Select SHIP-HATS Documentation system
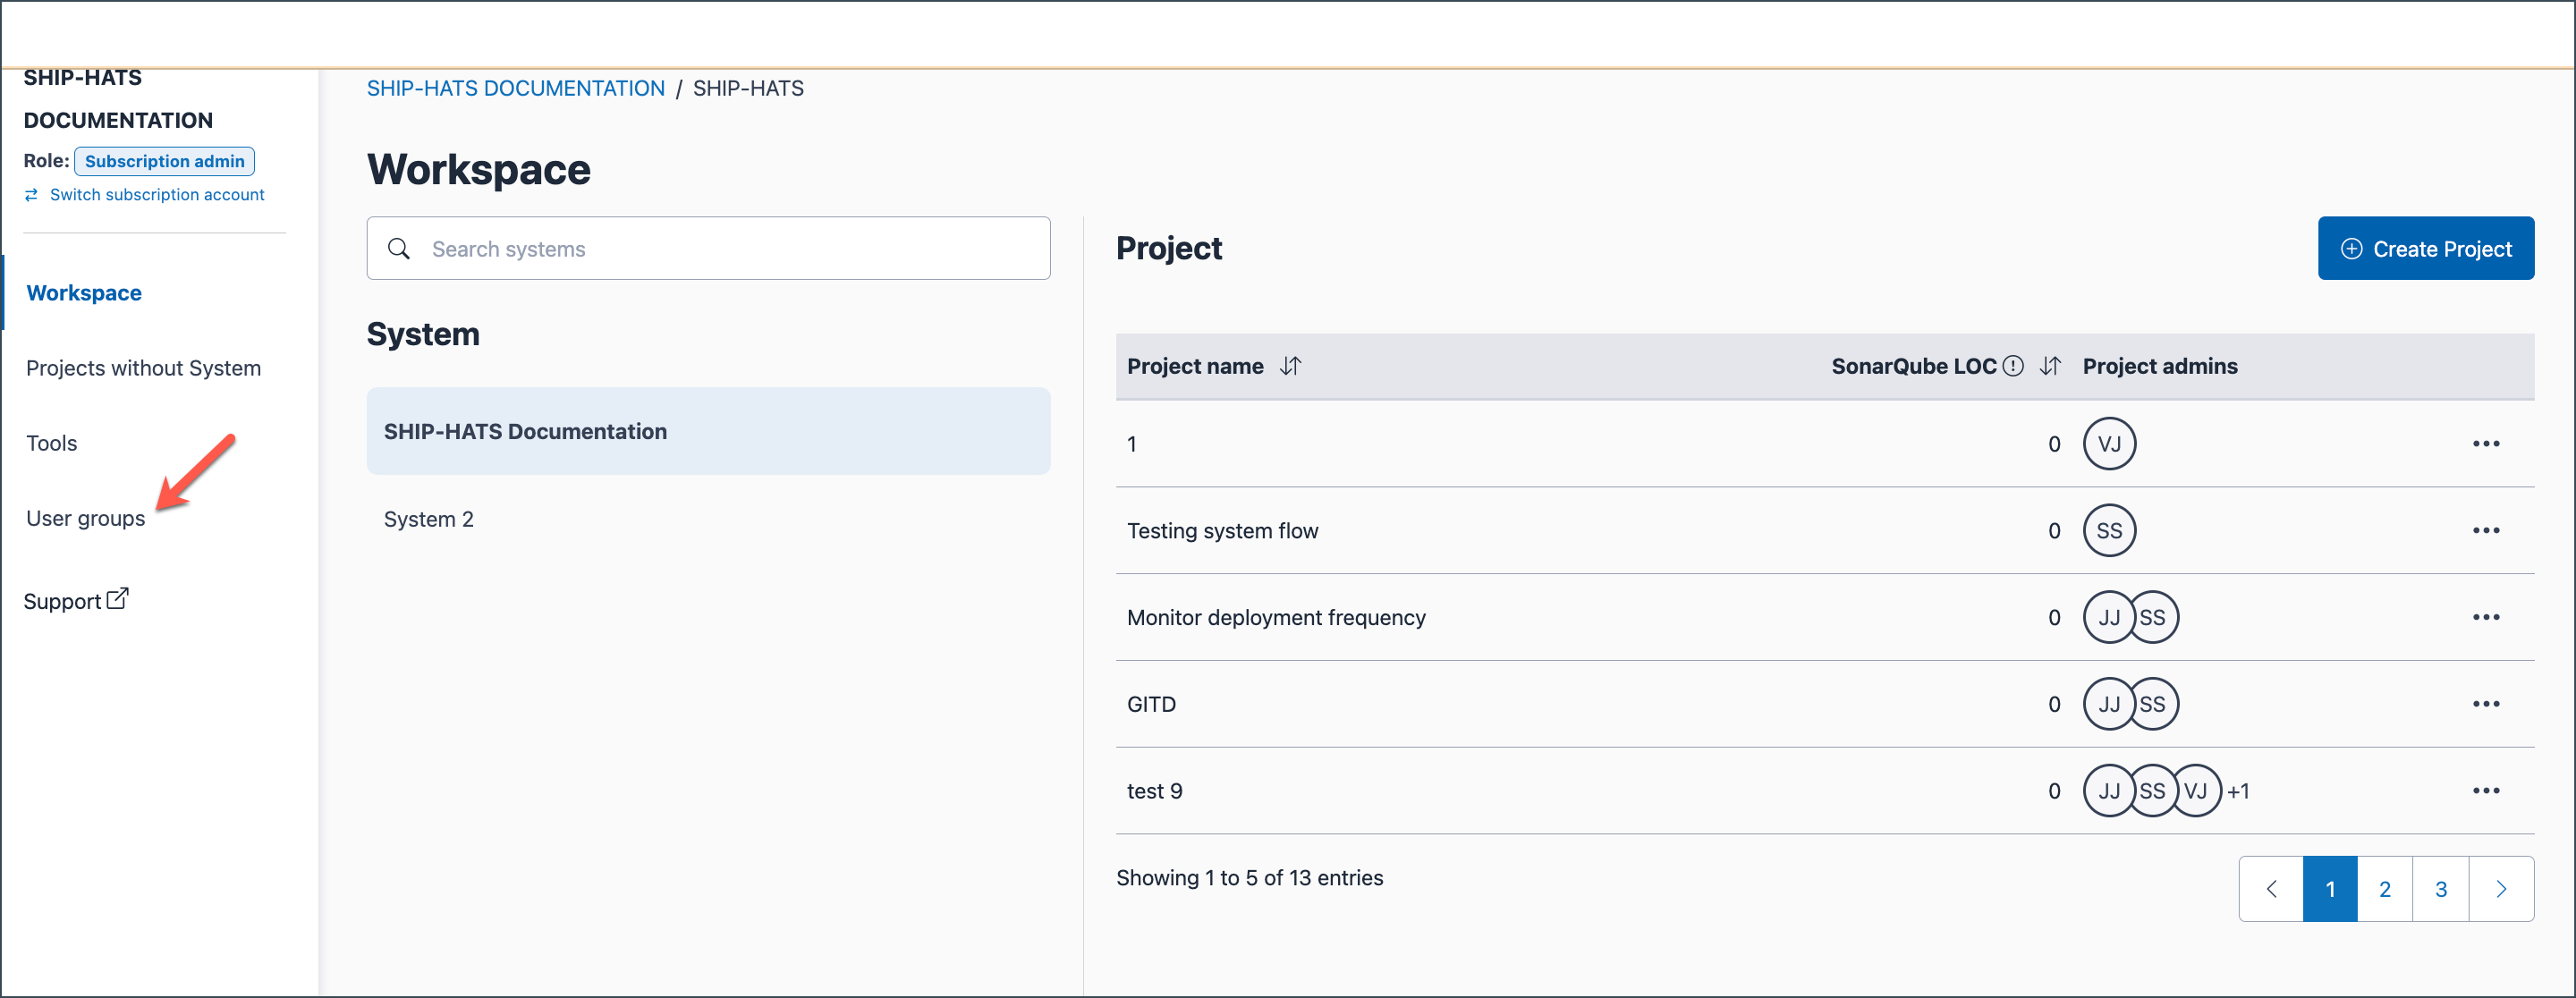This screenshot has width=2576, height=998. tap(708, 431)
